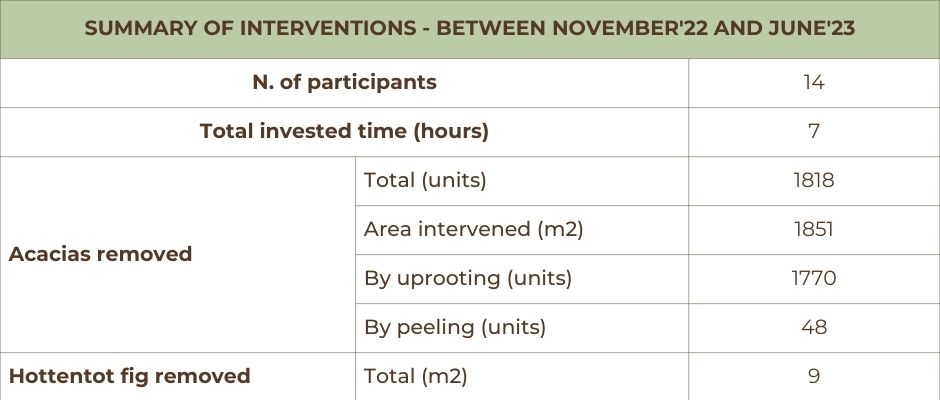
Task: Select the 'N. of participants' row label
Action: (x=344, y=82)
